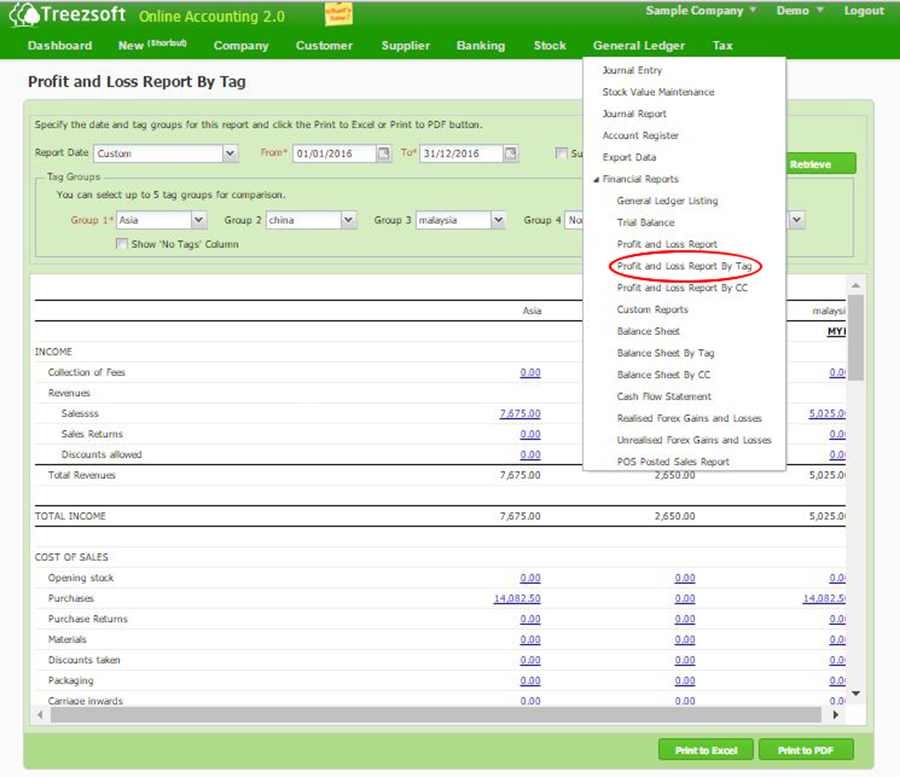Open the Report Date dropdown

229,153
